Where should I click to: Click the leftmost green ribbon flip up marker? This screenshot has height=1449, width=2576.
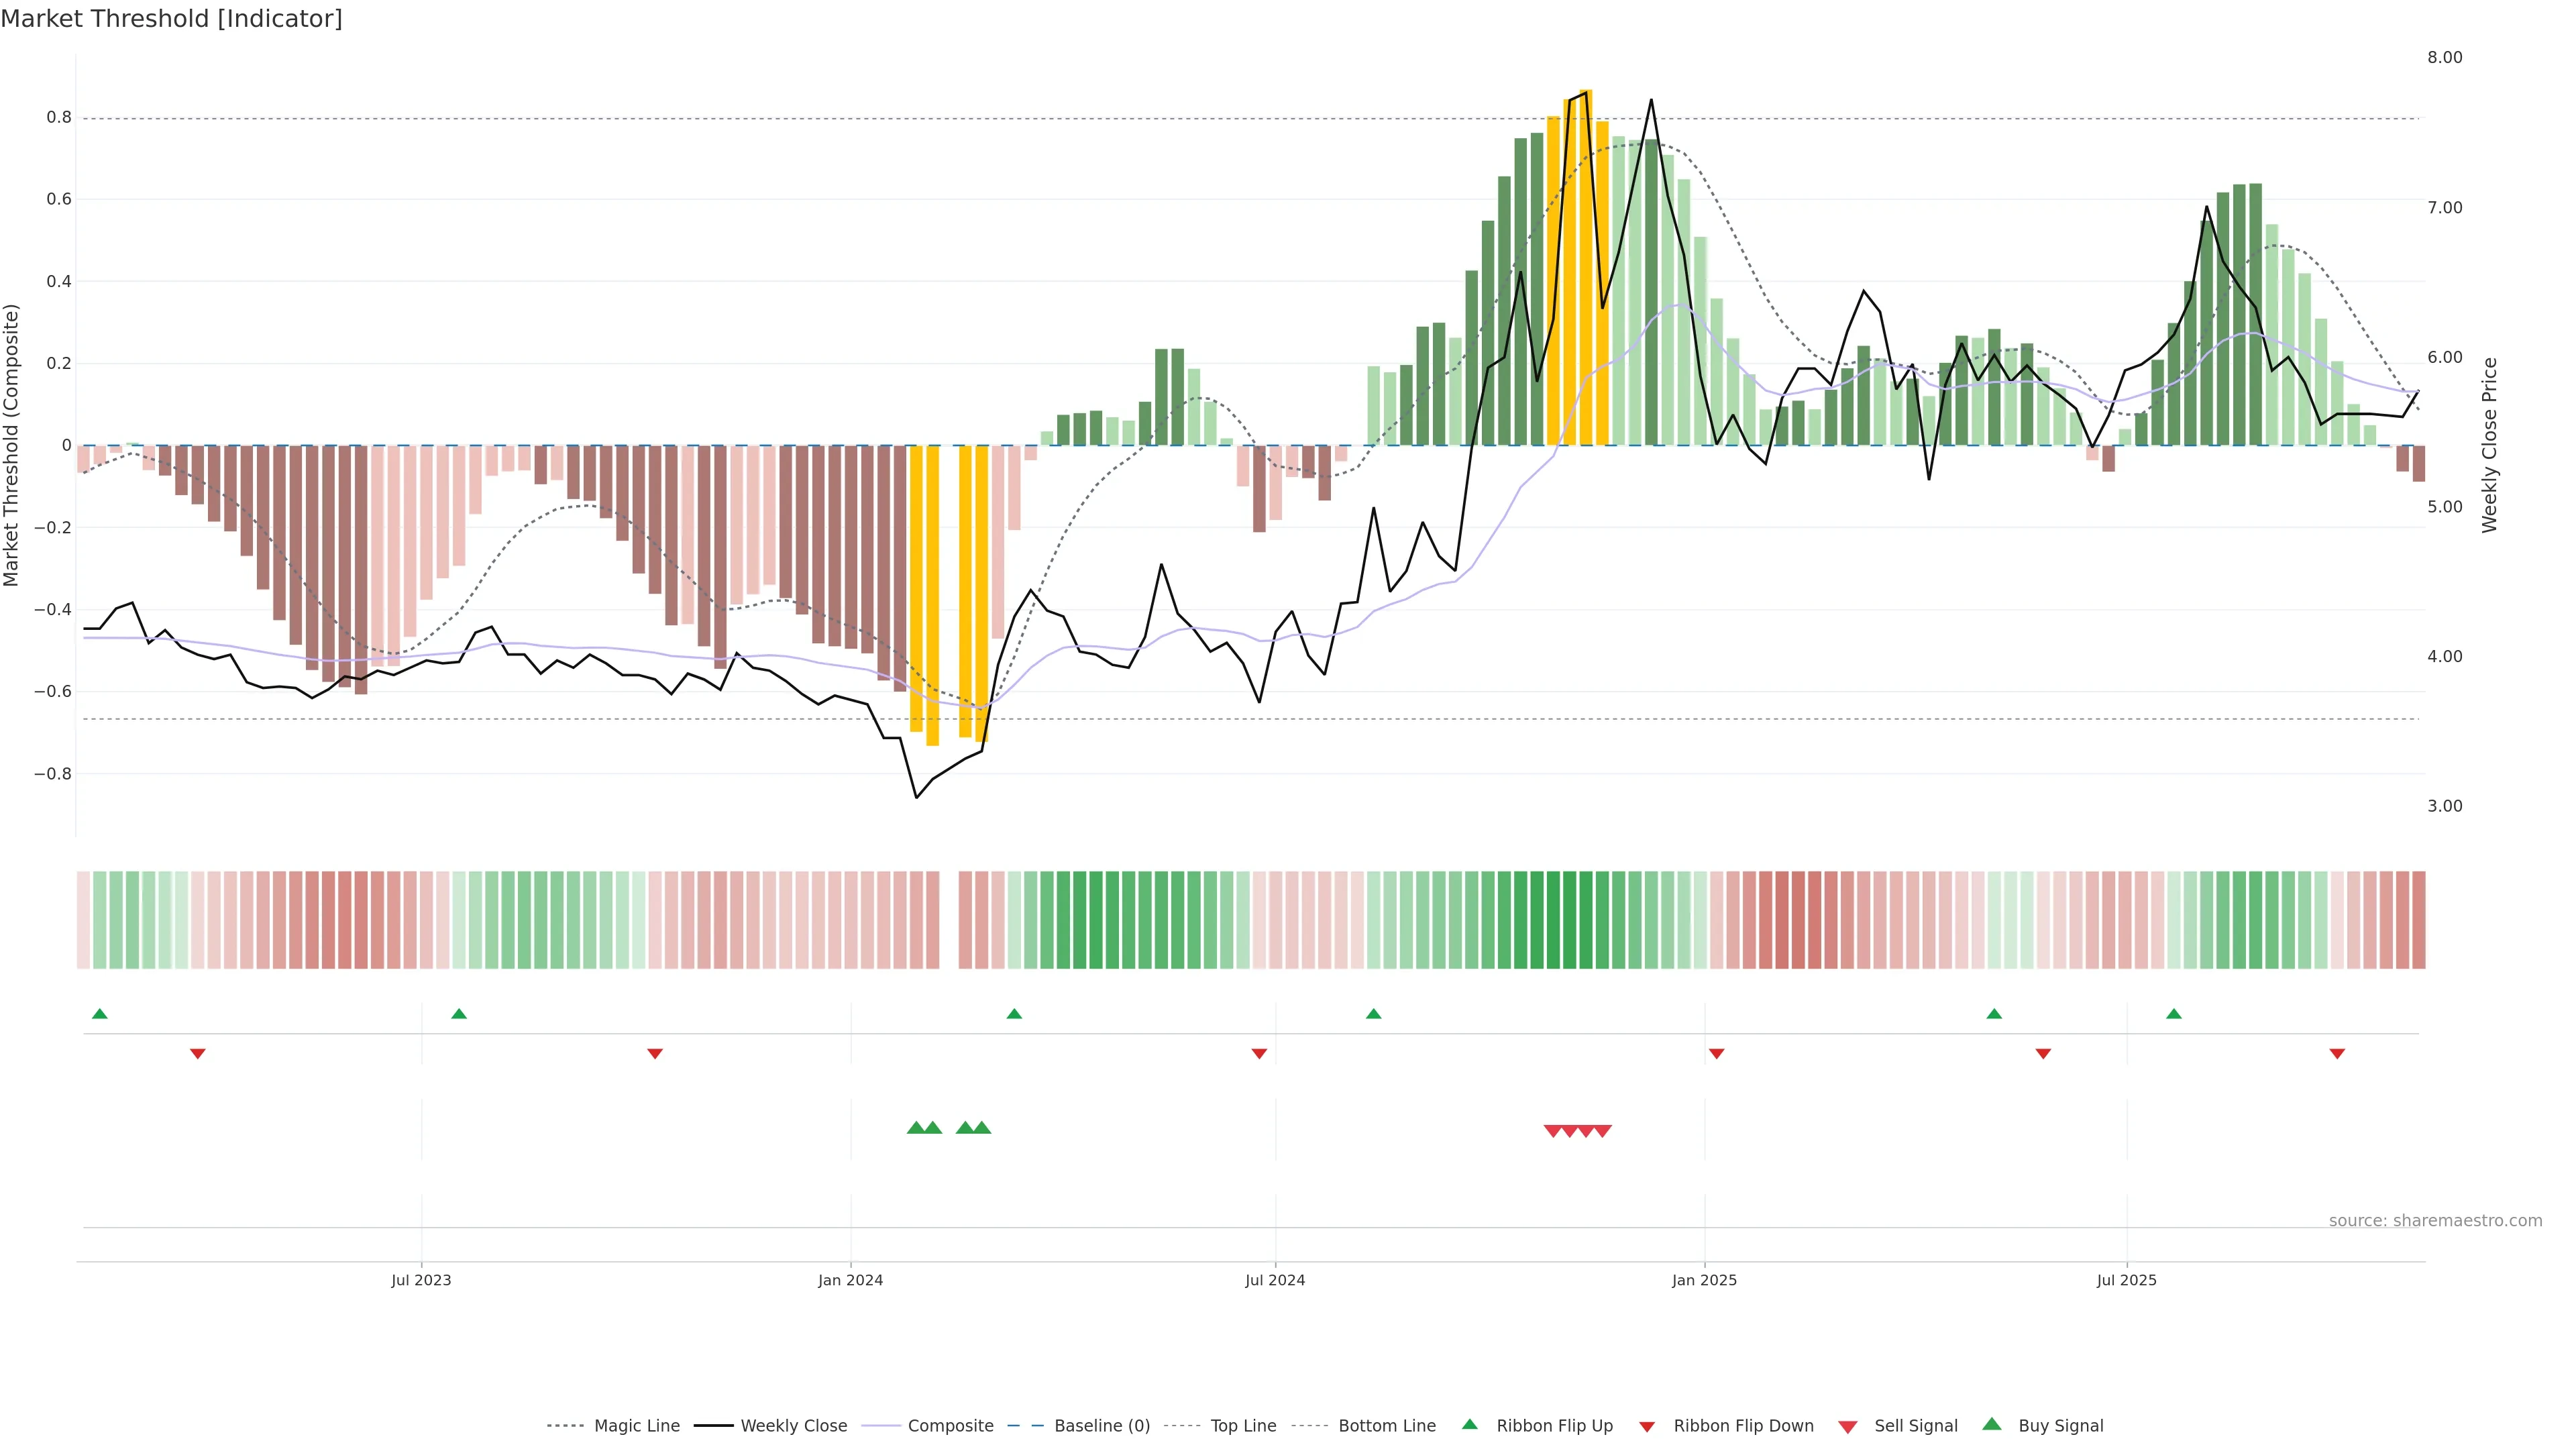pyautogui.click(x=99, y=1014)
